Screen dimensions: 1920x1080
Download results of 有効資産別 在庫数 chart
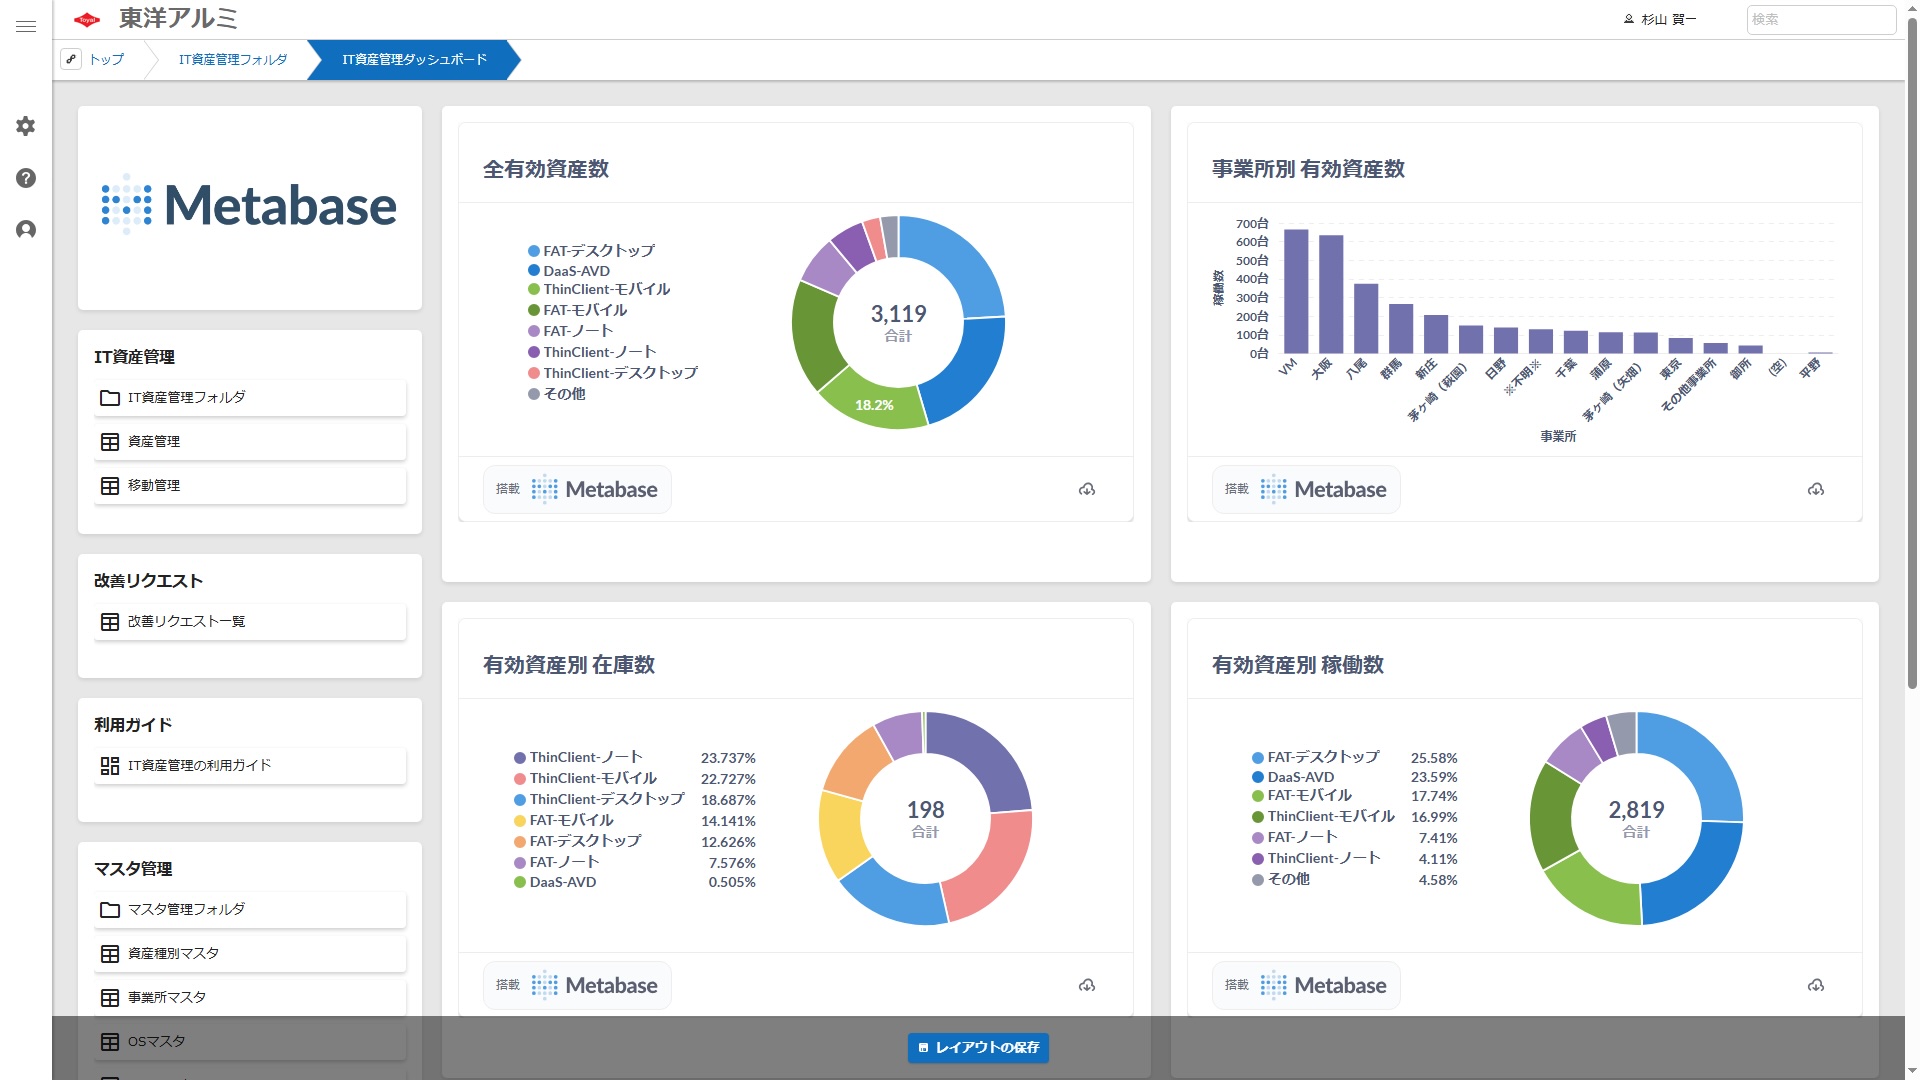1087,985
